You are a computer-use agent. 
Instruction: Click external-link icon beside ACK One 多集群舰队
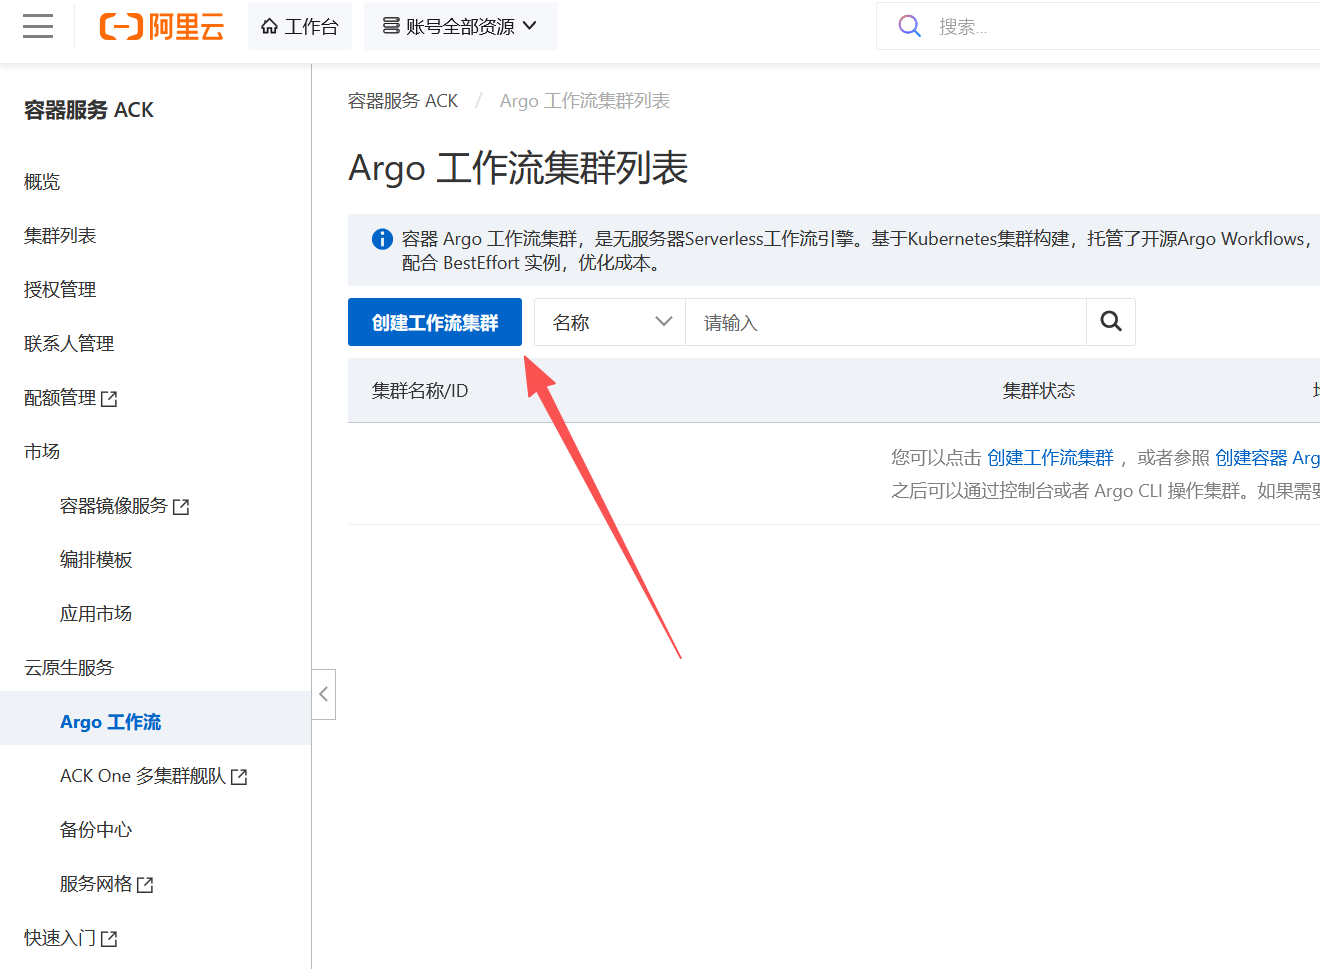tap(239, 777)
